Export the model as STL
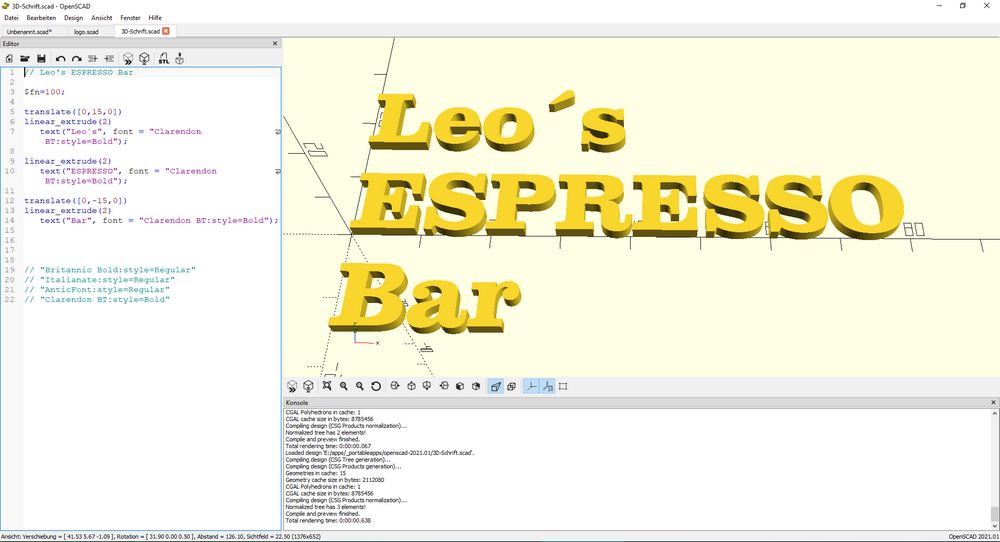 point(164,59)
